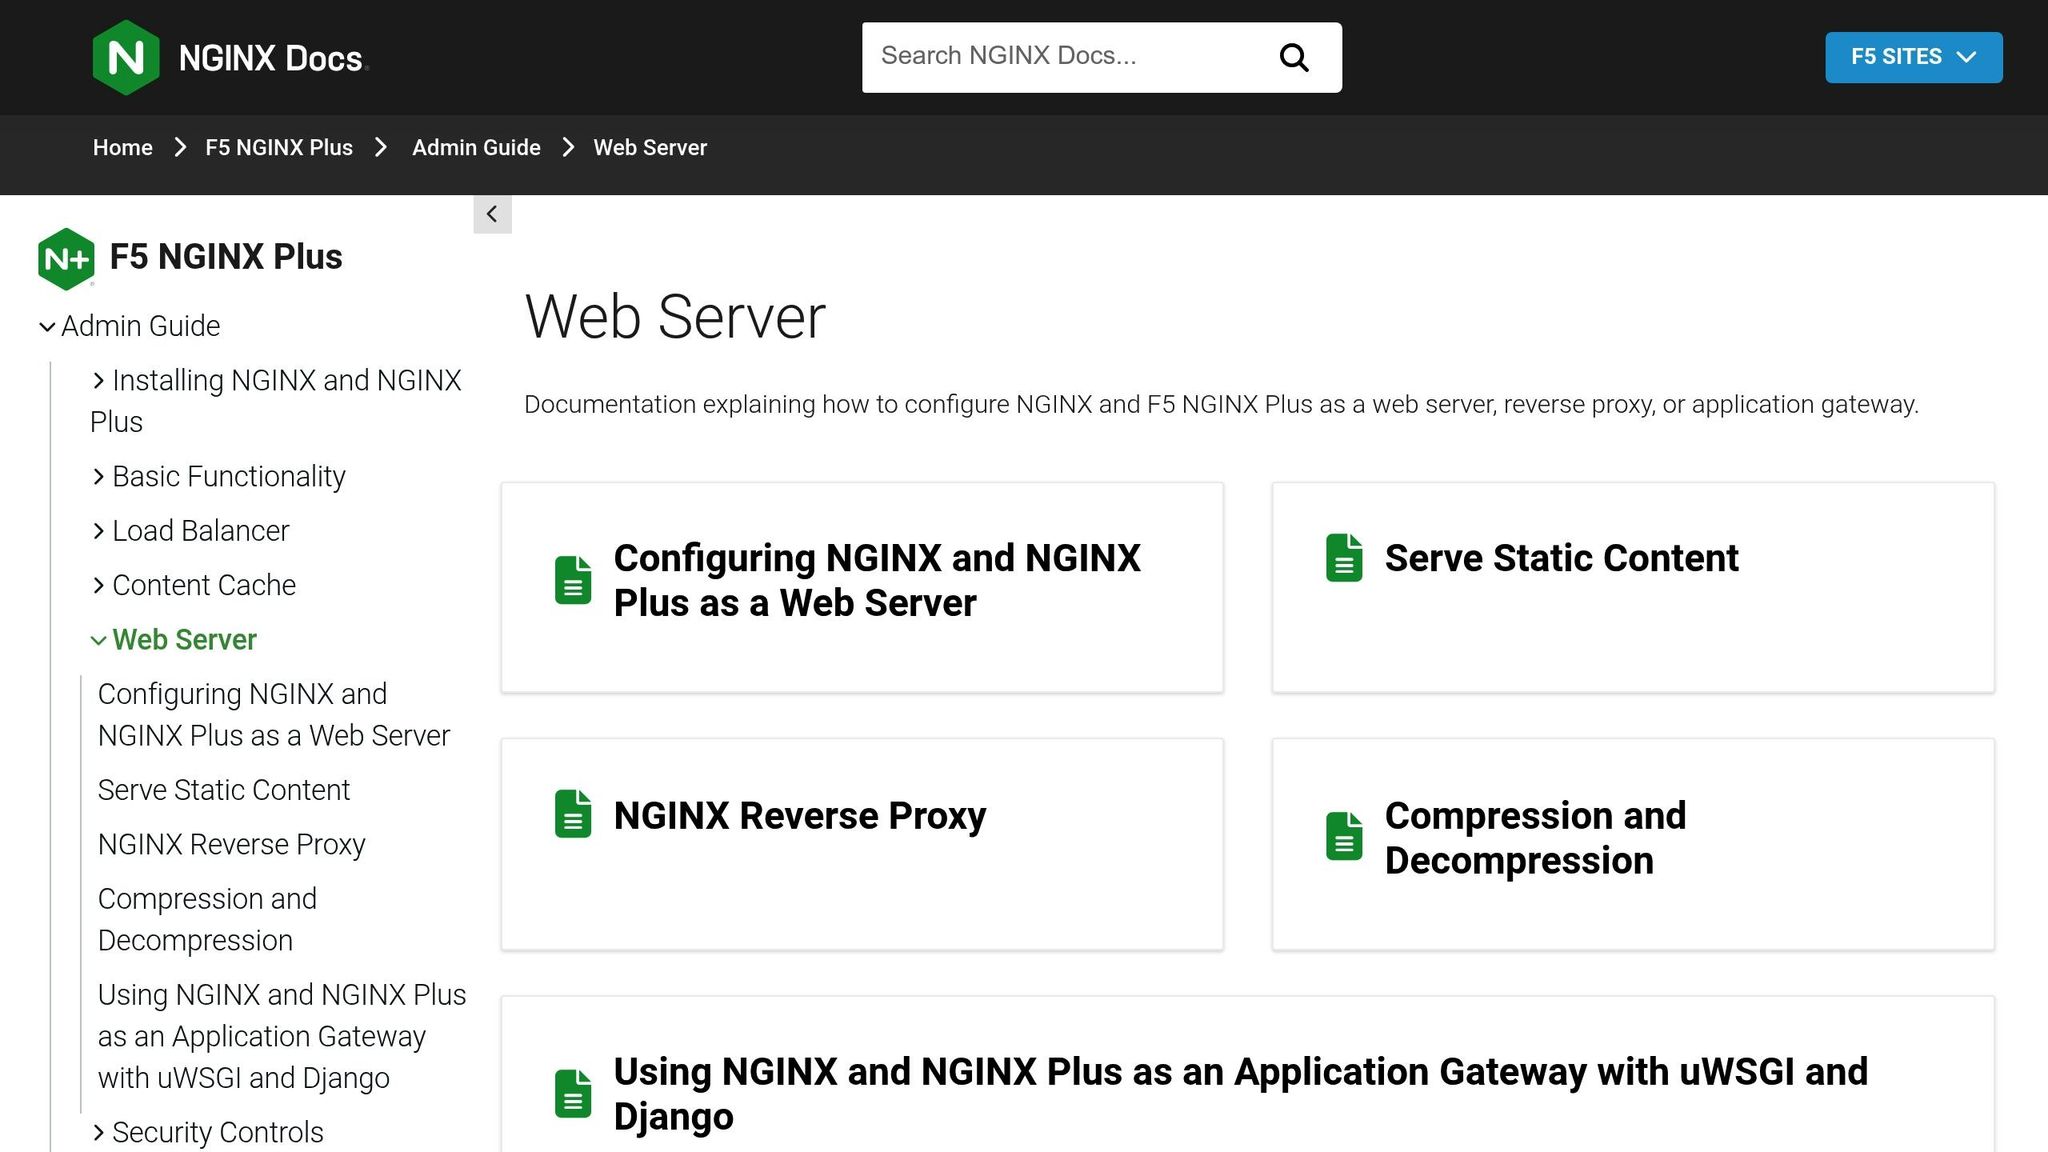Click Web Server breadcrumb
This screenshot has width=2048, height=1152.
tap(650, 148)
